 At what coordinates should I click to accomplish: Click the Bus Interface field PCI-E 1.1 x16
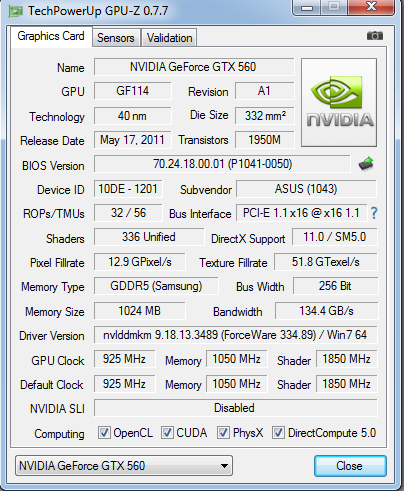(x=302, y=213)
